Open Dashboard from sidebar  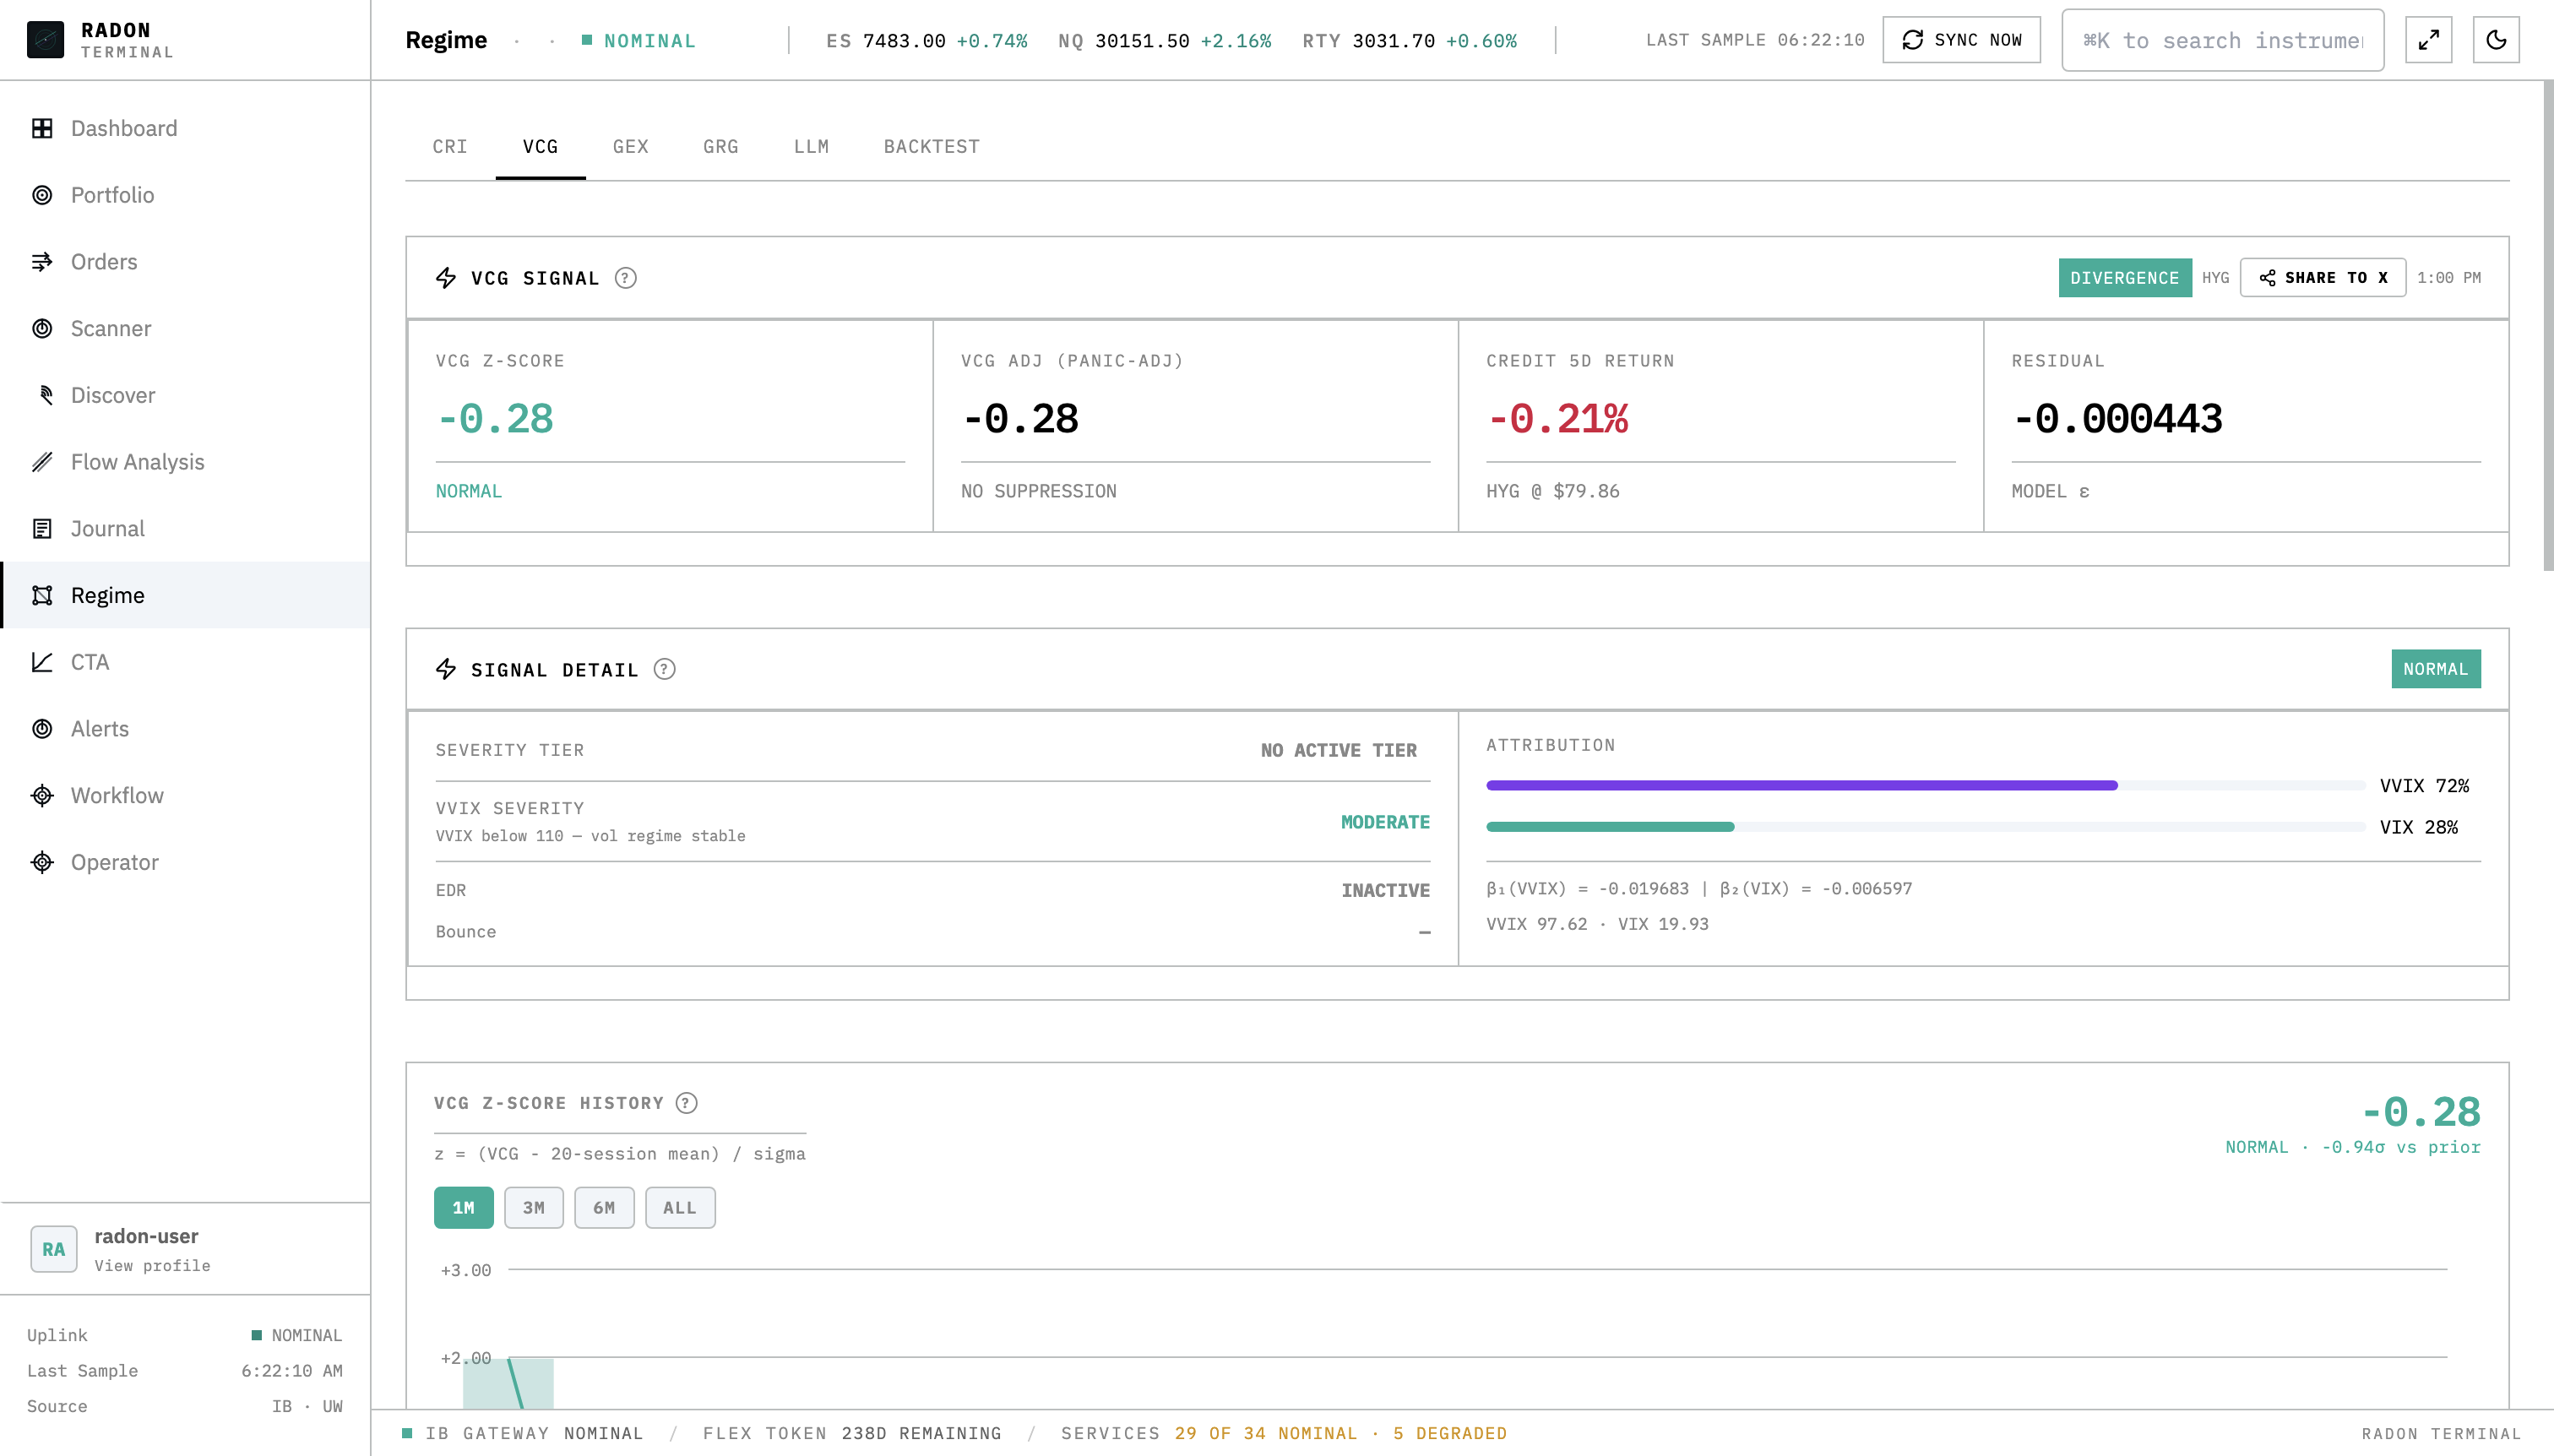click(186, 128)
